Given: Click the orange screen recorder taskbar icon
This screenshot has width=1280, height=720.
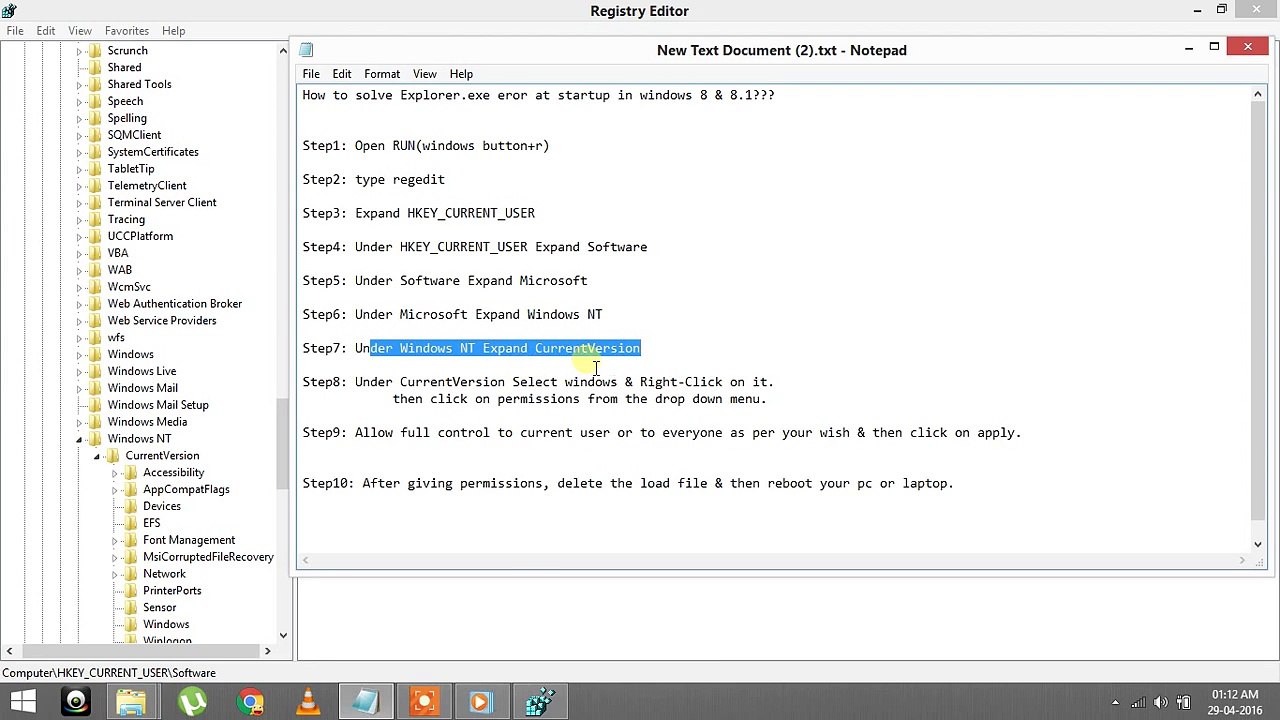Looking at the screenshot, I should point(423,701).
